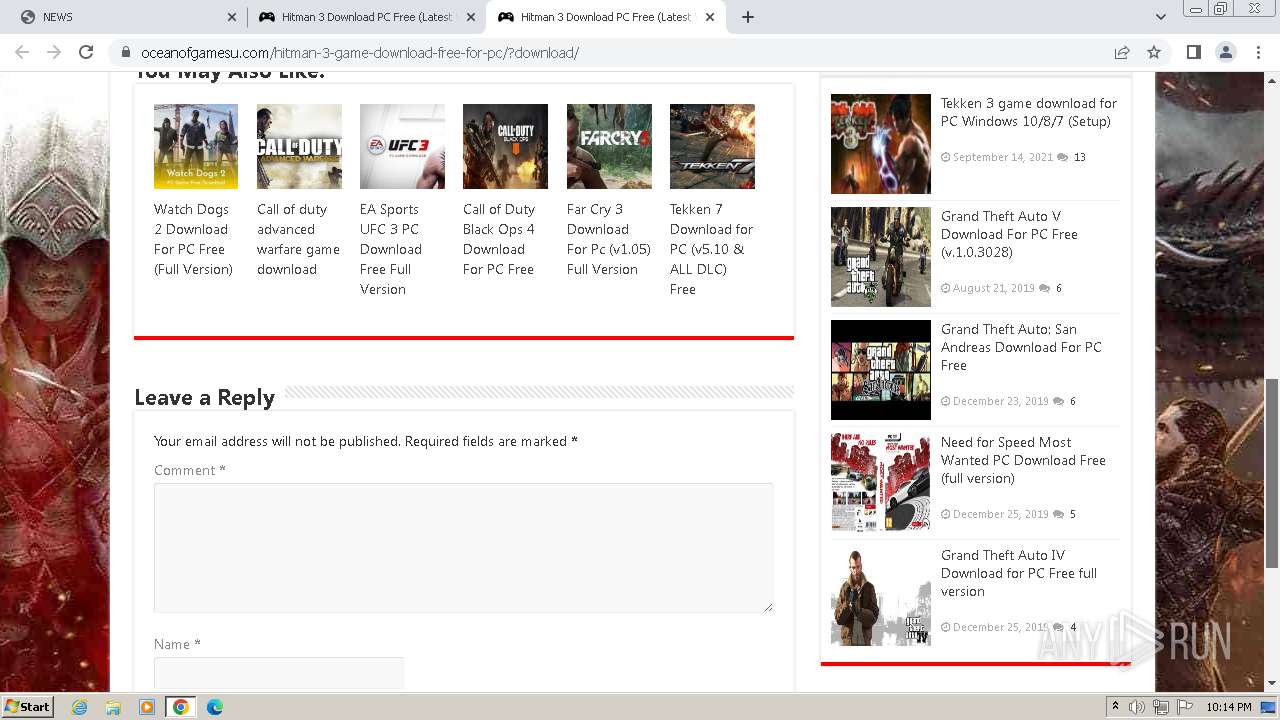Open the EA Sports UFC 3 thumbnail
Viewport: 1280px width, 720px height.
click(x=402, y=146)
